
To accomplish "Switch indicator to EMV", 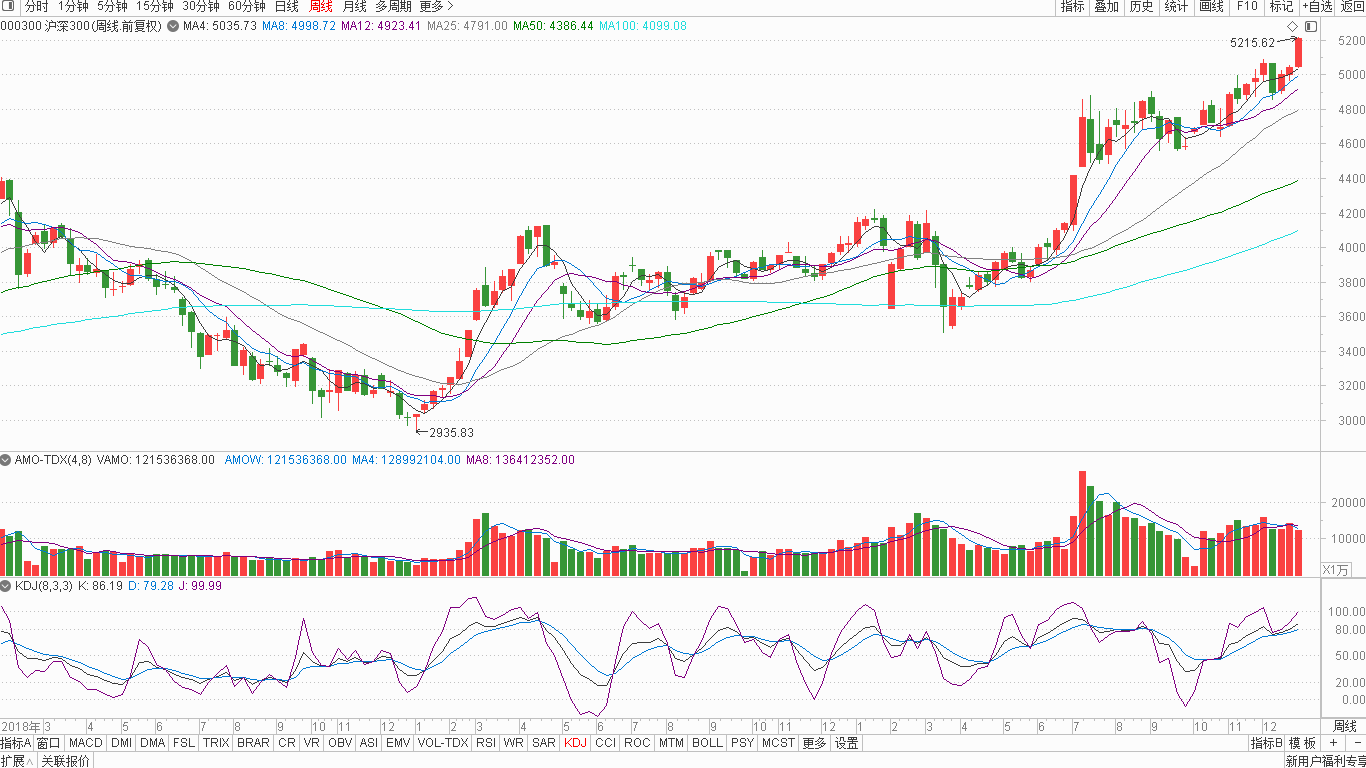I will [x=398, y=743].
